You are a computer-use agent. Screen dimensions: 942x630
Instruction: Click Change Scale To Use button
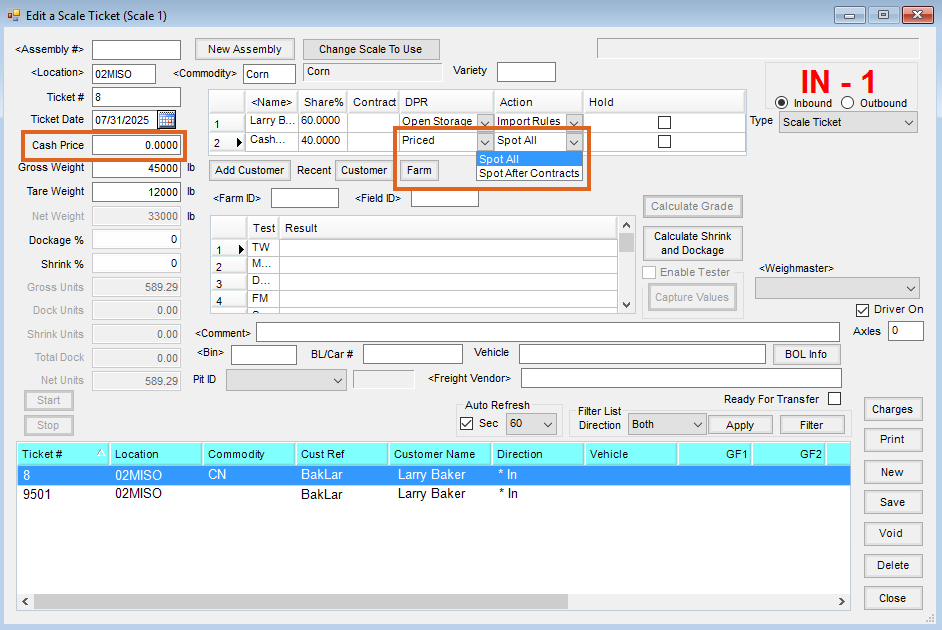tap(371, 49)
